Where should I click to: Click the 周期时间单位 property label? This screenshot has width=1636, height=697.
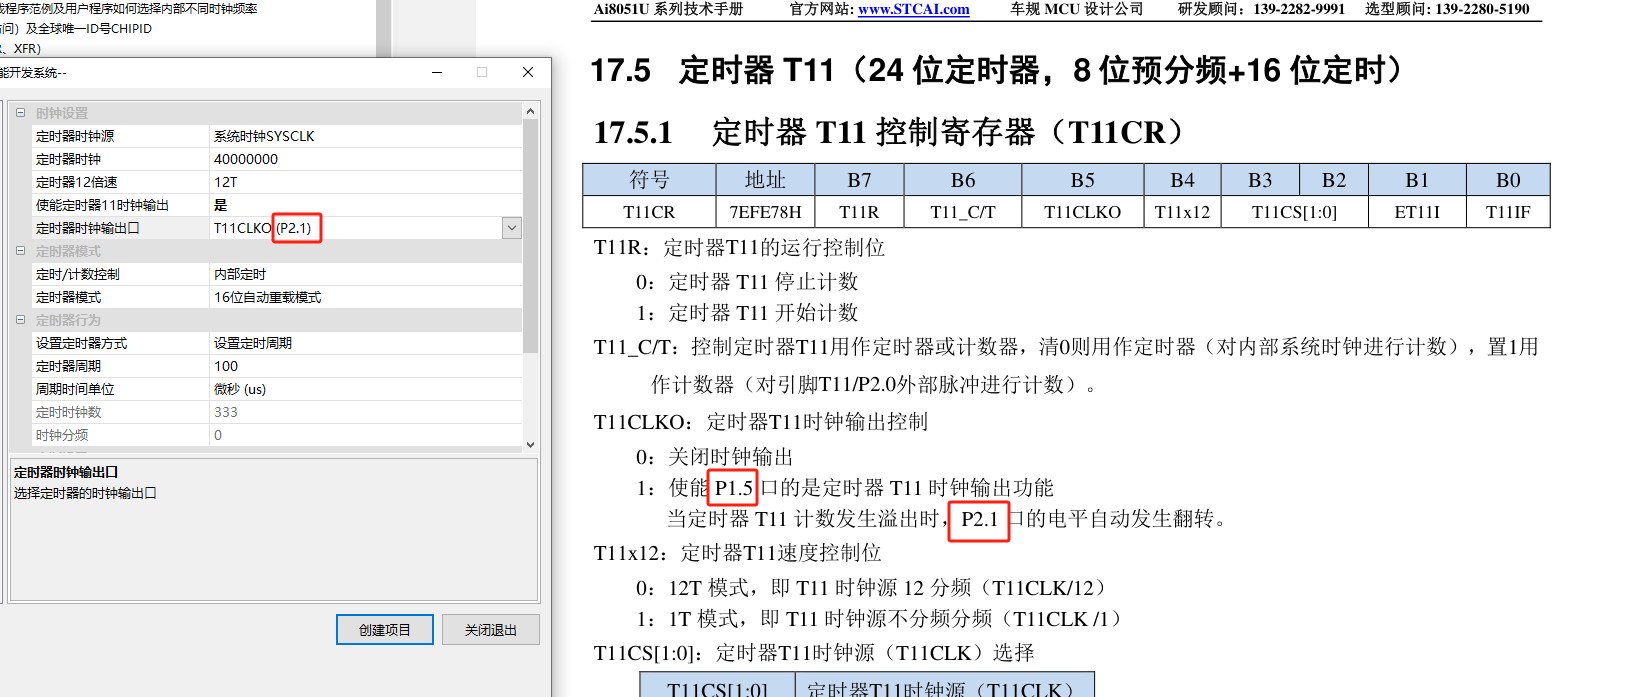pos(75,389)
